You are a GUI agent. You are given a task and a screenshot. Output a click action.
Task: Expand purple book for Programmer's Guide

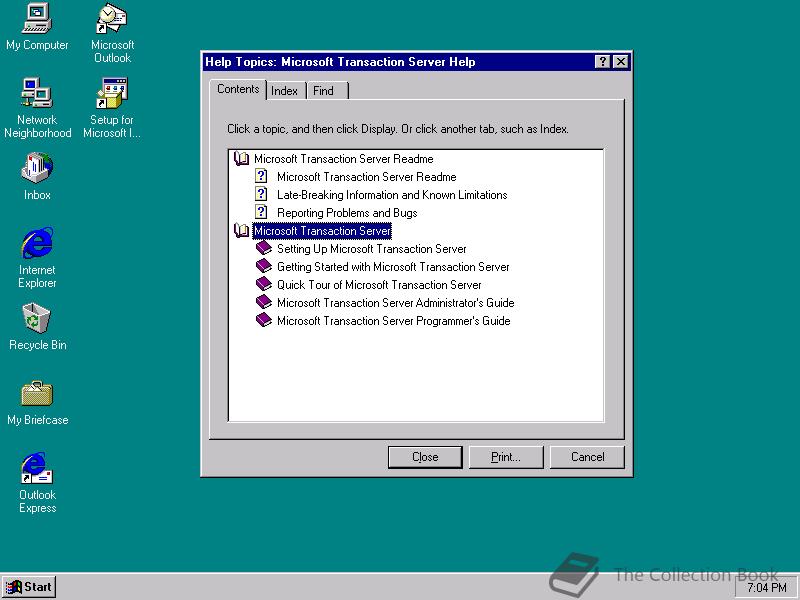[264, 320]
